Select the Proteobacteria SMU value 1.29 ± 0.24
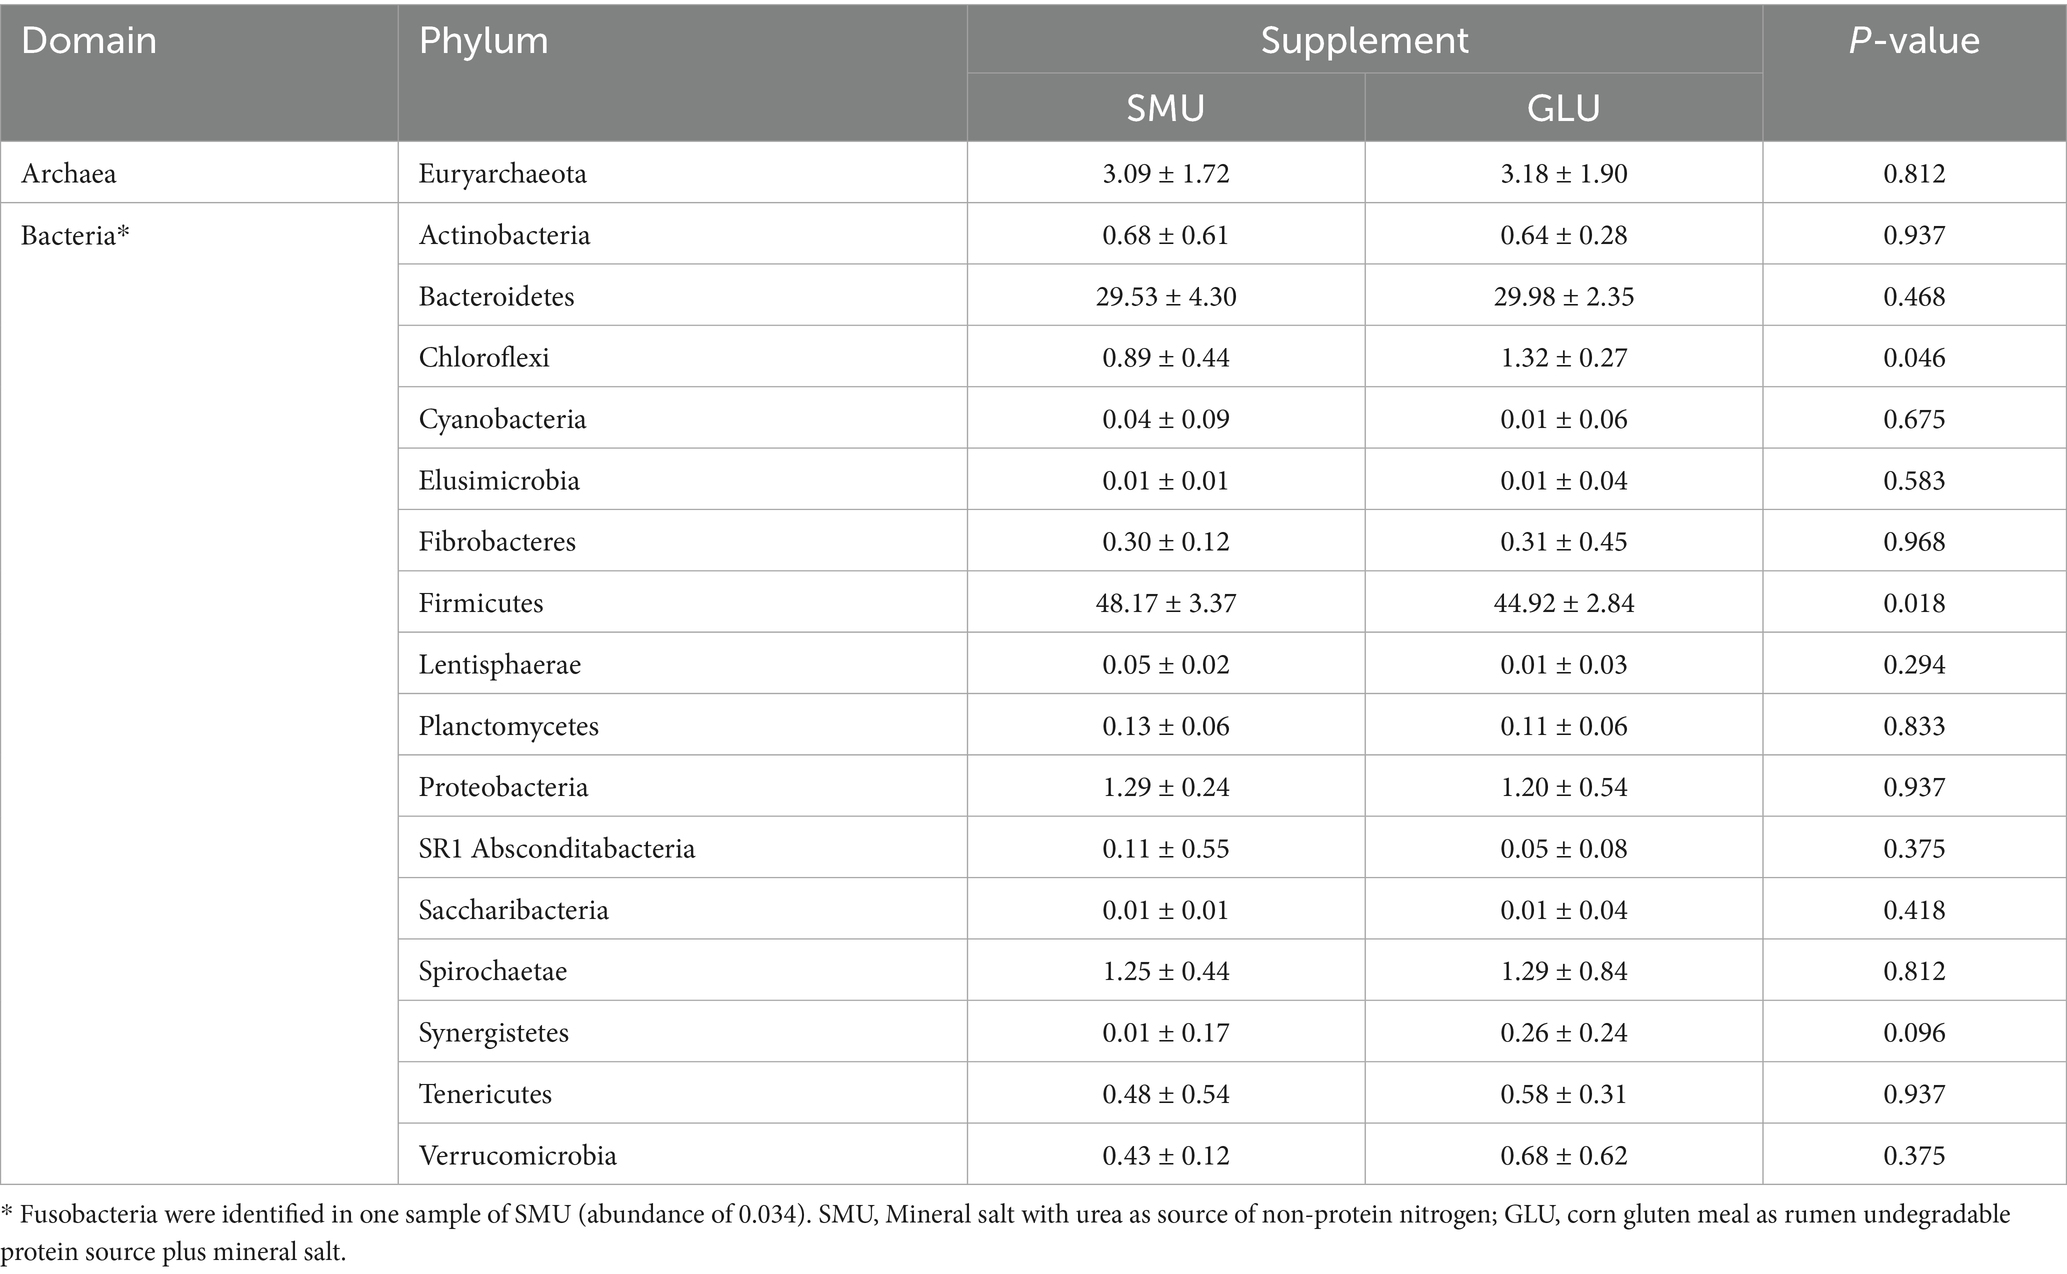The width and height of the screenshot is (2067, 1274). coord(1166,787)
